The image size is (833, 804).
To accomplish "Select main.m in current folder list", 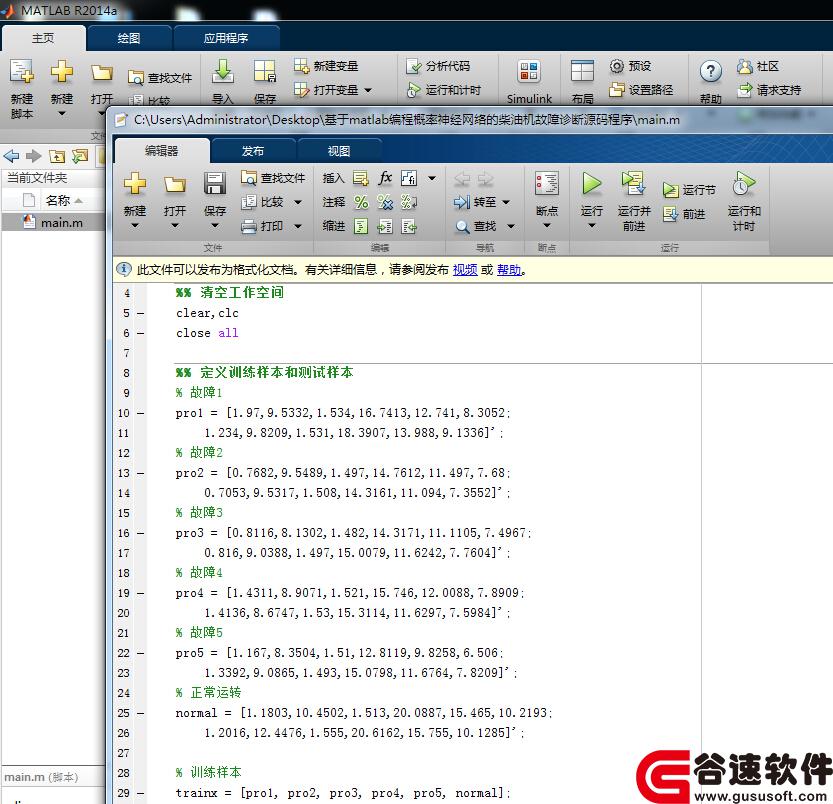I will click(x=53, y=222).
